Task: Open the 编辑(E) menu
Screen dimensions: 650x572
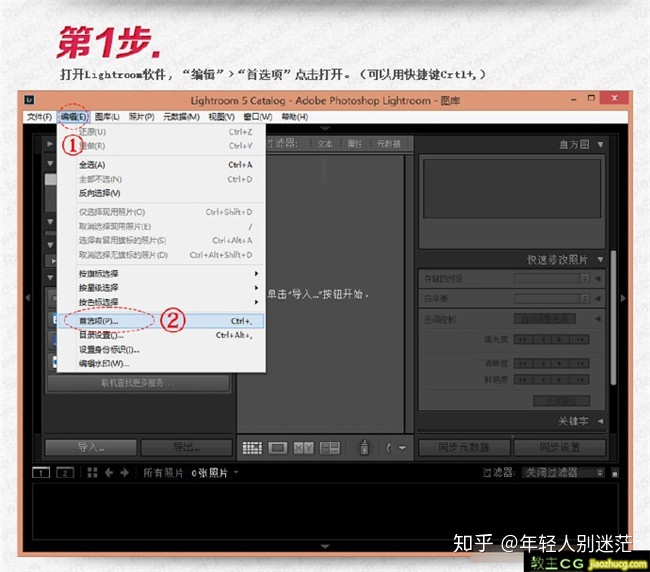Action: 73,117
